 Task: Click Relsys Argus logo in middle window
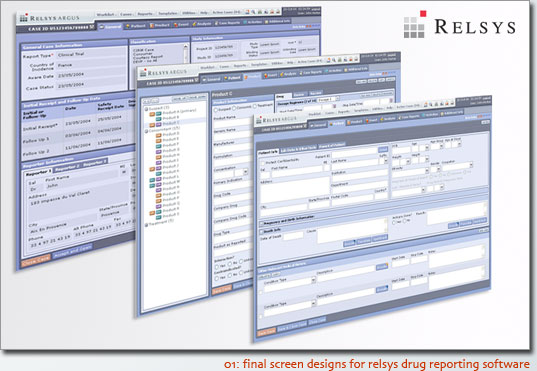tap(163, 73)
